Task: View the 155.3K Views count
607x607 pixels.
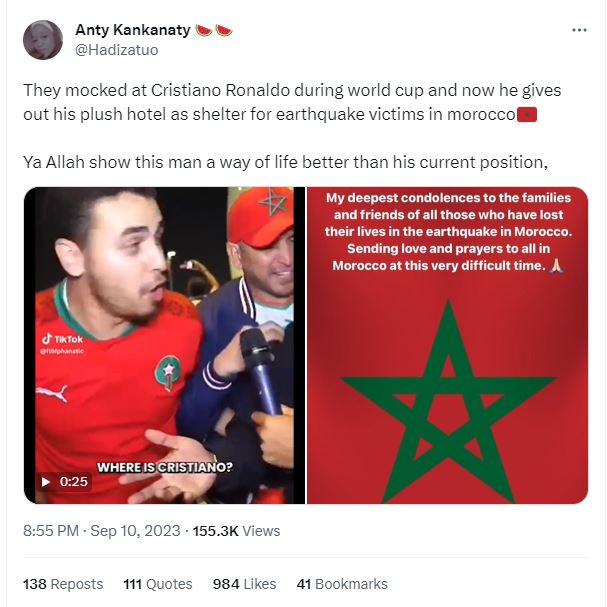Action: (236, 531)
